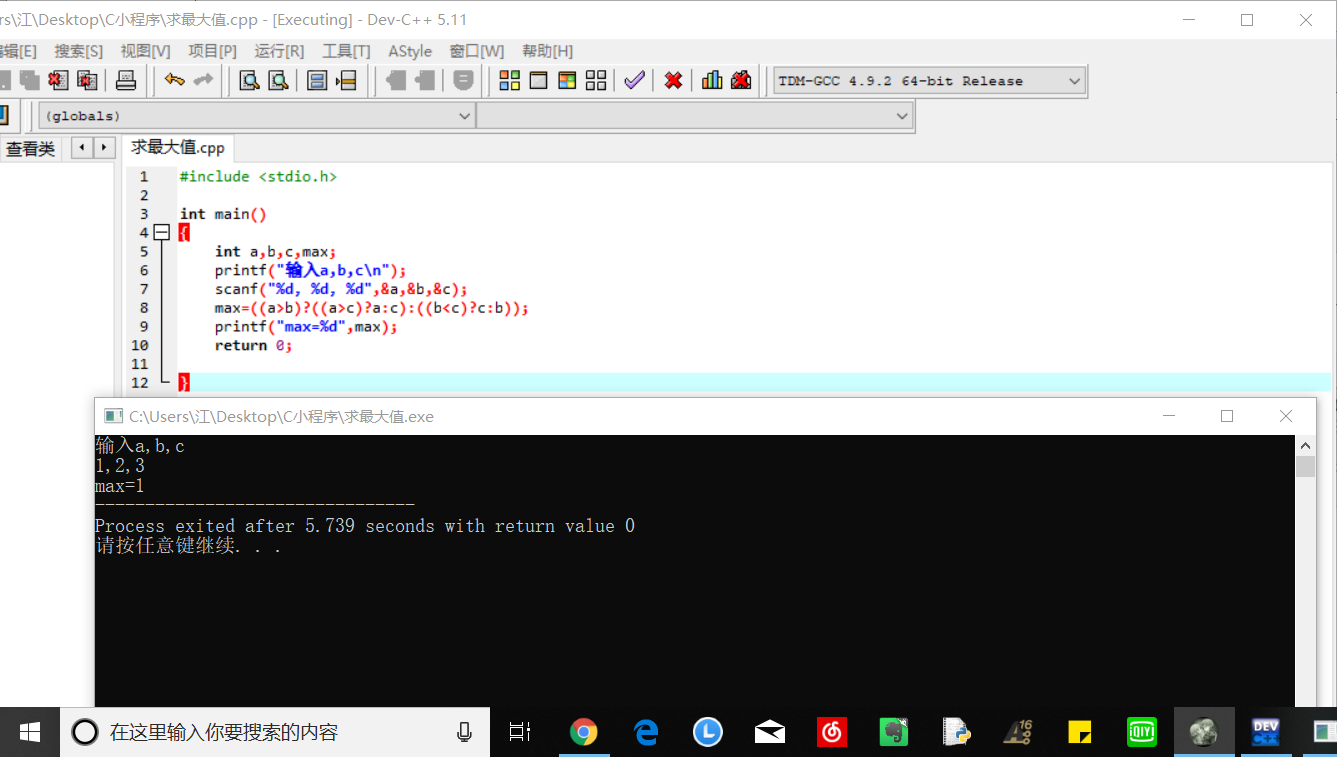
Task: Open the yellow Sticky Notes taskbar icon
Action: click(x=1080, y=732)
